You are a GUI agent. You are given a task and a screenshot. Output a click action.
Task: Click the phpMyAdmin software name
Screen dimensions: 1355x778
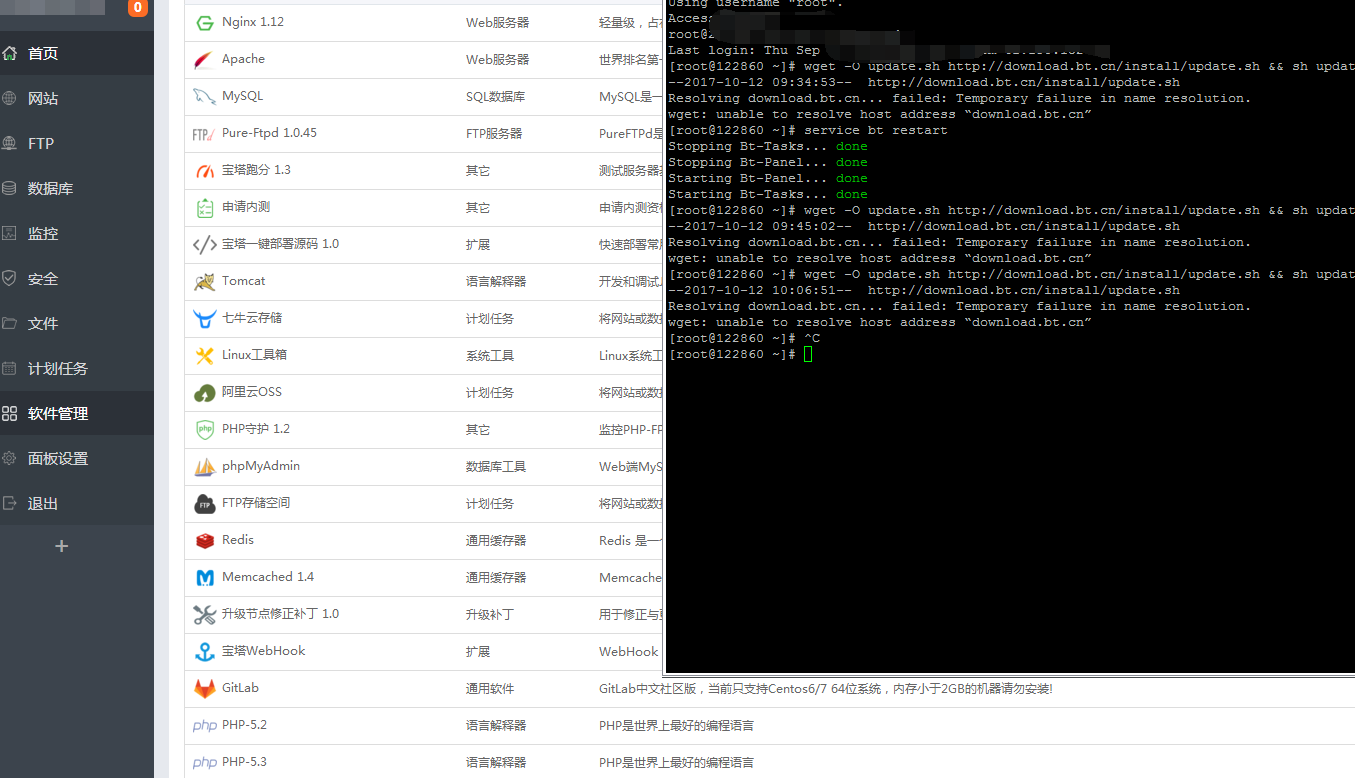tap(261, 466)
